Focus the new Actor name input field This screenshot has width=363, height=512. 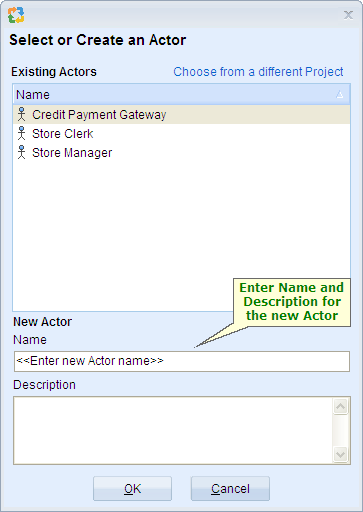pos(182,361)
